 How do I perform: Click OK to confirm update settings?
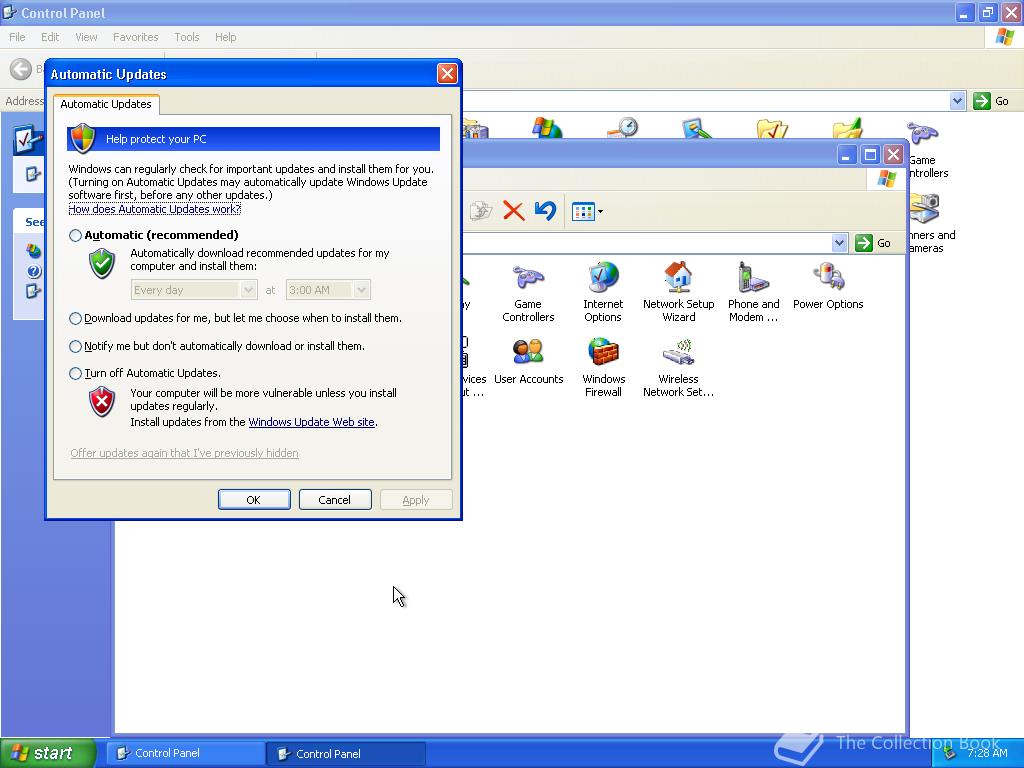(x=254, y=499)
